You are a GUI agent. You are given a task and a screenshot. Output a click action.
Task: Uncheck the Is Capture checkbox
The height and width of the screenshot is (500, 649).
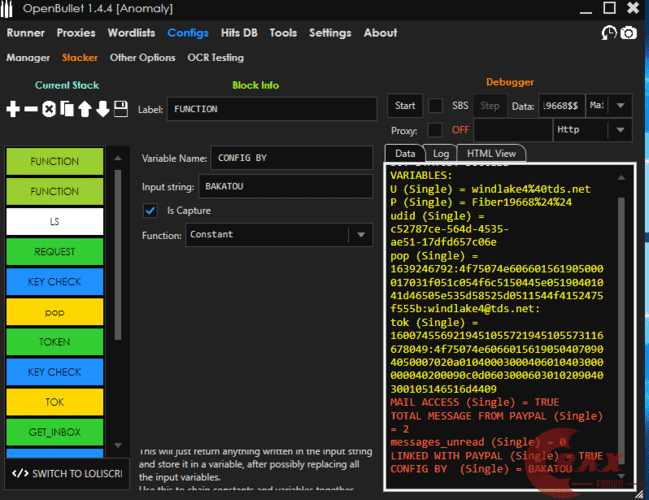pyautogui.click(x=151, y=210)
